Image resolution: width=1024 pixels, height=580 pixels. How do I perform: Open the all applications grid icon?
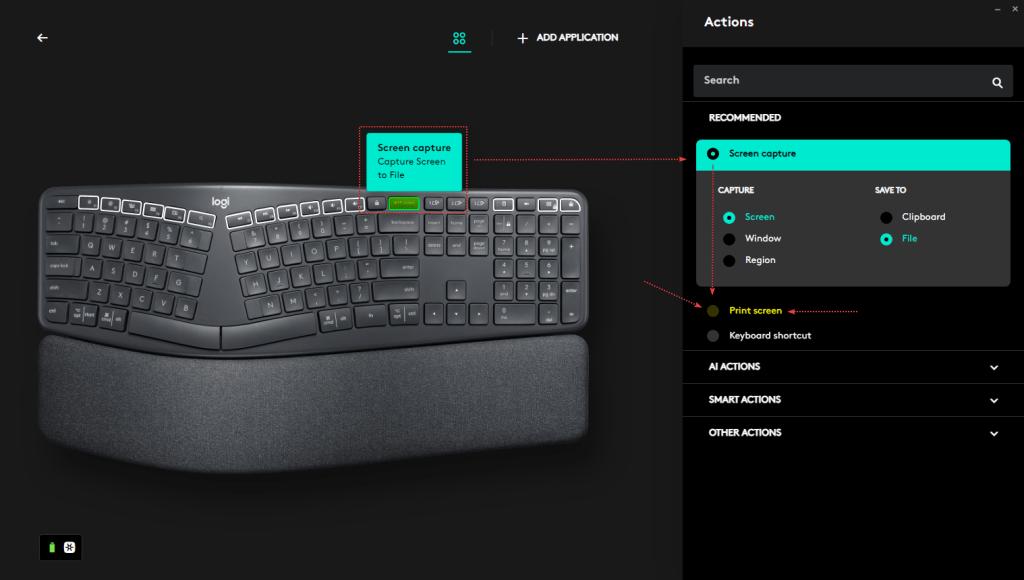(x=459, y=38)
